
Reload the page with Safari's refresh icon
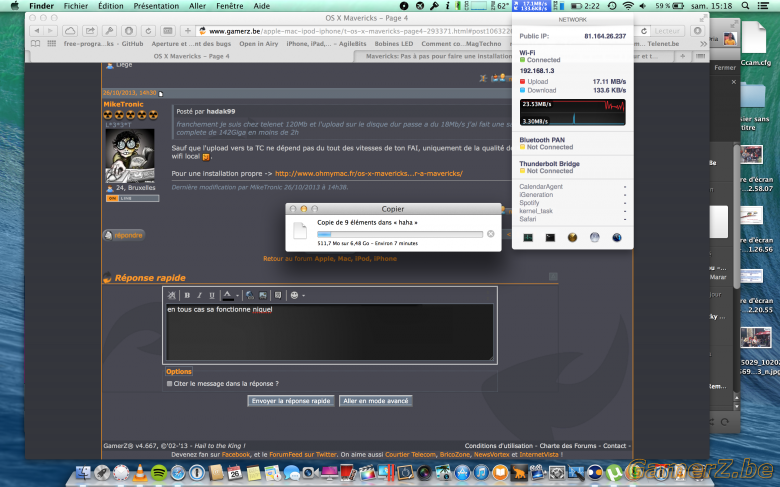click(x=148, y=31)
